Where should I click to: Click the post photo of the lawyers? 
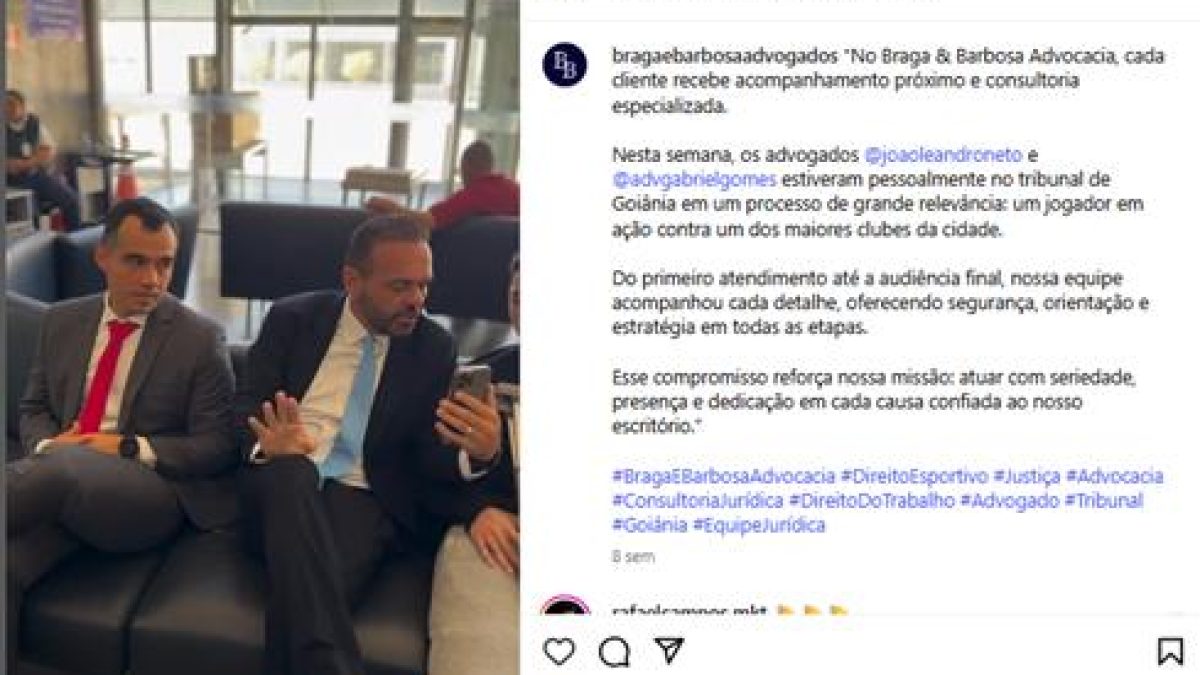[x=262, y=337]
